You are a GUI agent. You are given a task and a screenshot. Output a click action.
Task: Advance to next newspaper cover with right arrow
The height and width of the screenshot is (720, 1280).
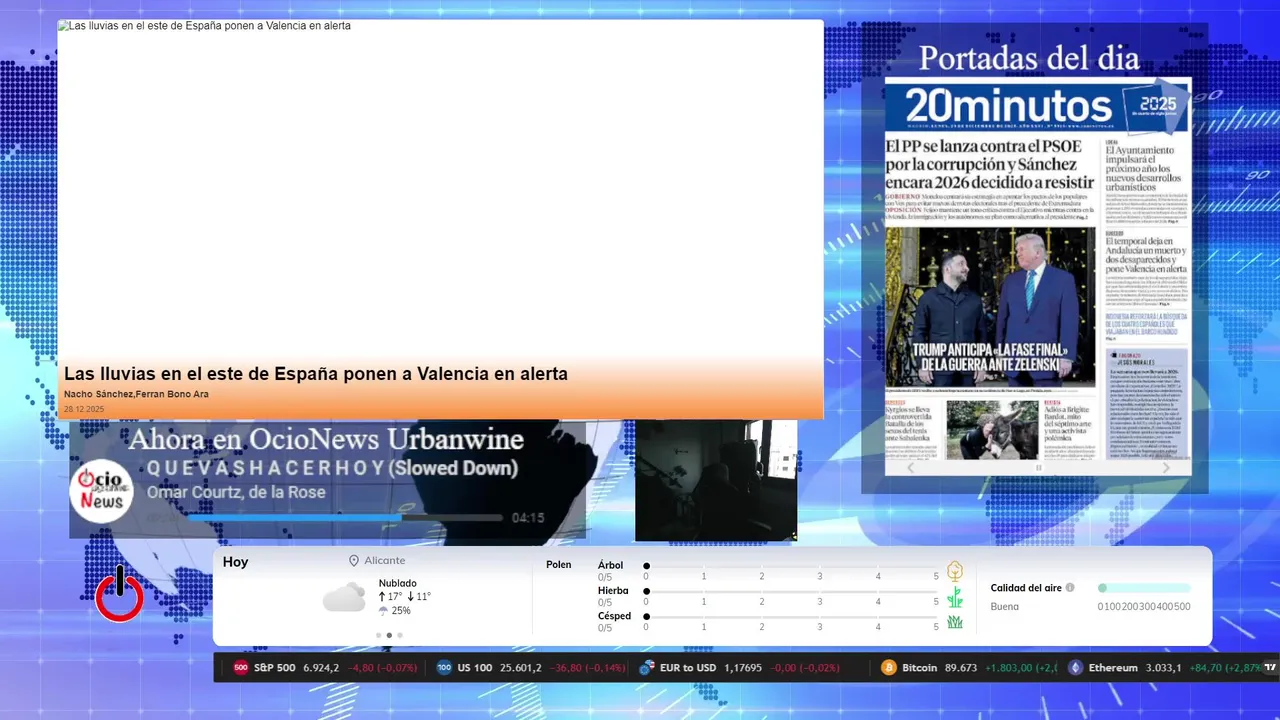[x=1166, y=468]
